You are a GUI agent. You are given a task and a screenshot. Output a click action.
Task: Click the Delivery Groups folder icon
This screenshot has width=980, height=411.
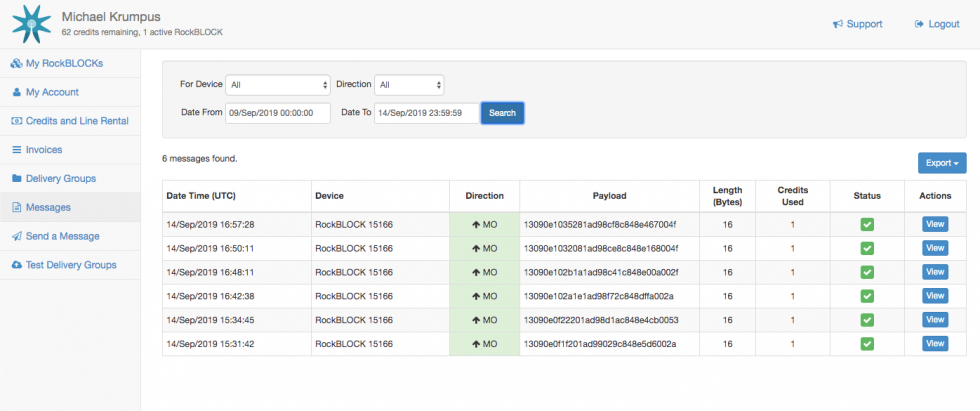coord(16,178)
